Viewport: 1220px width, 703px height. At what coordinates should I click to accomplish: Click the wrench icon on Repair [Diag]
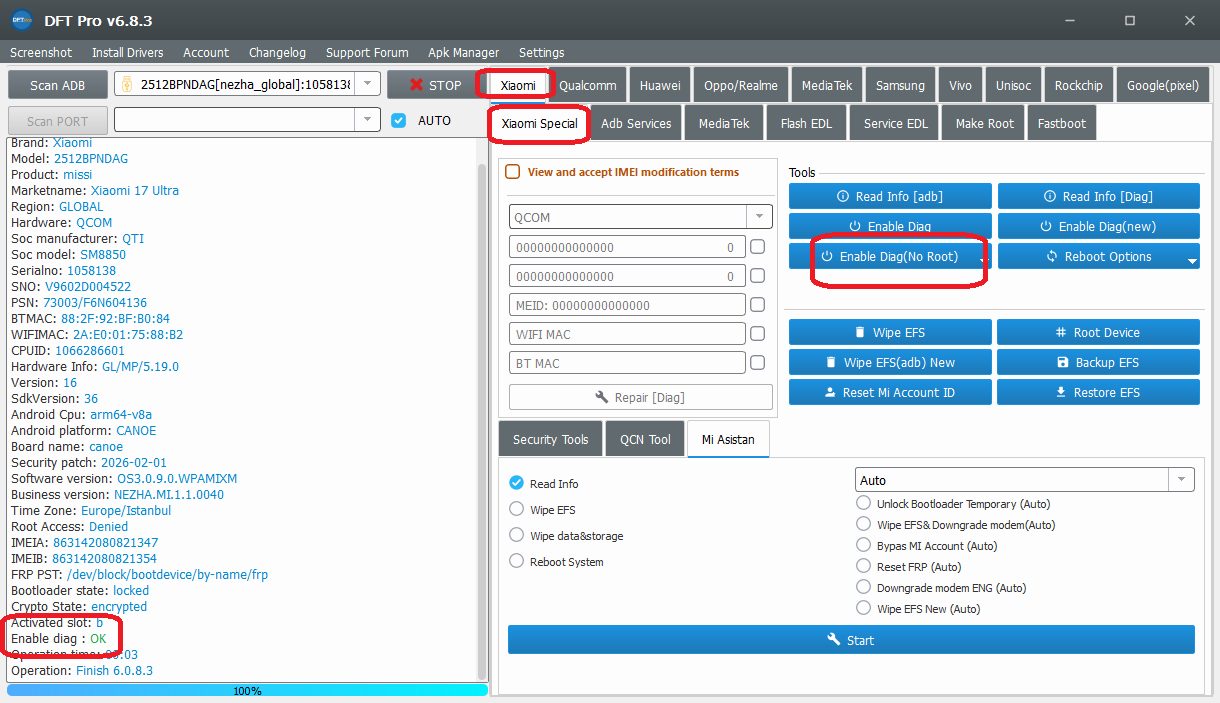(602, 397)
